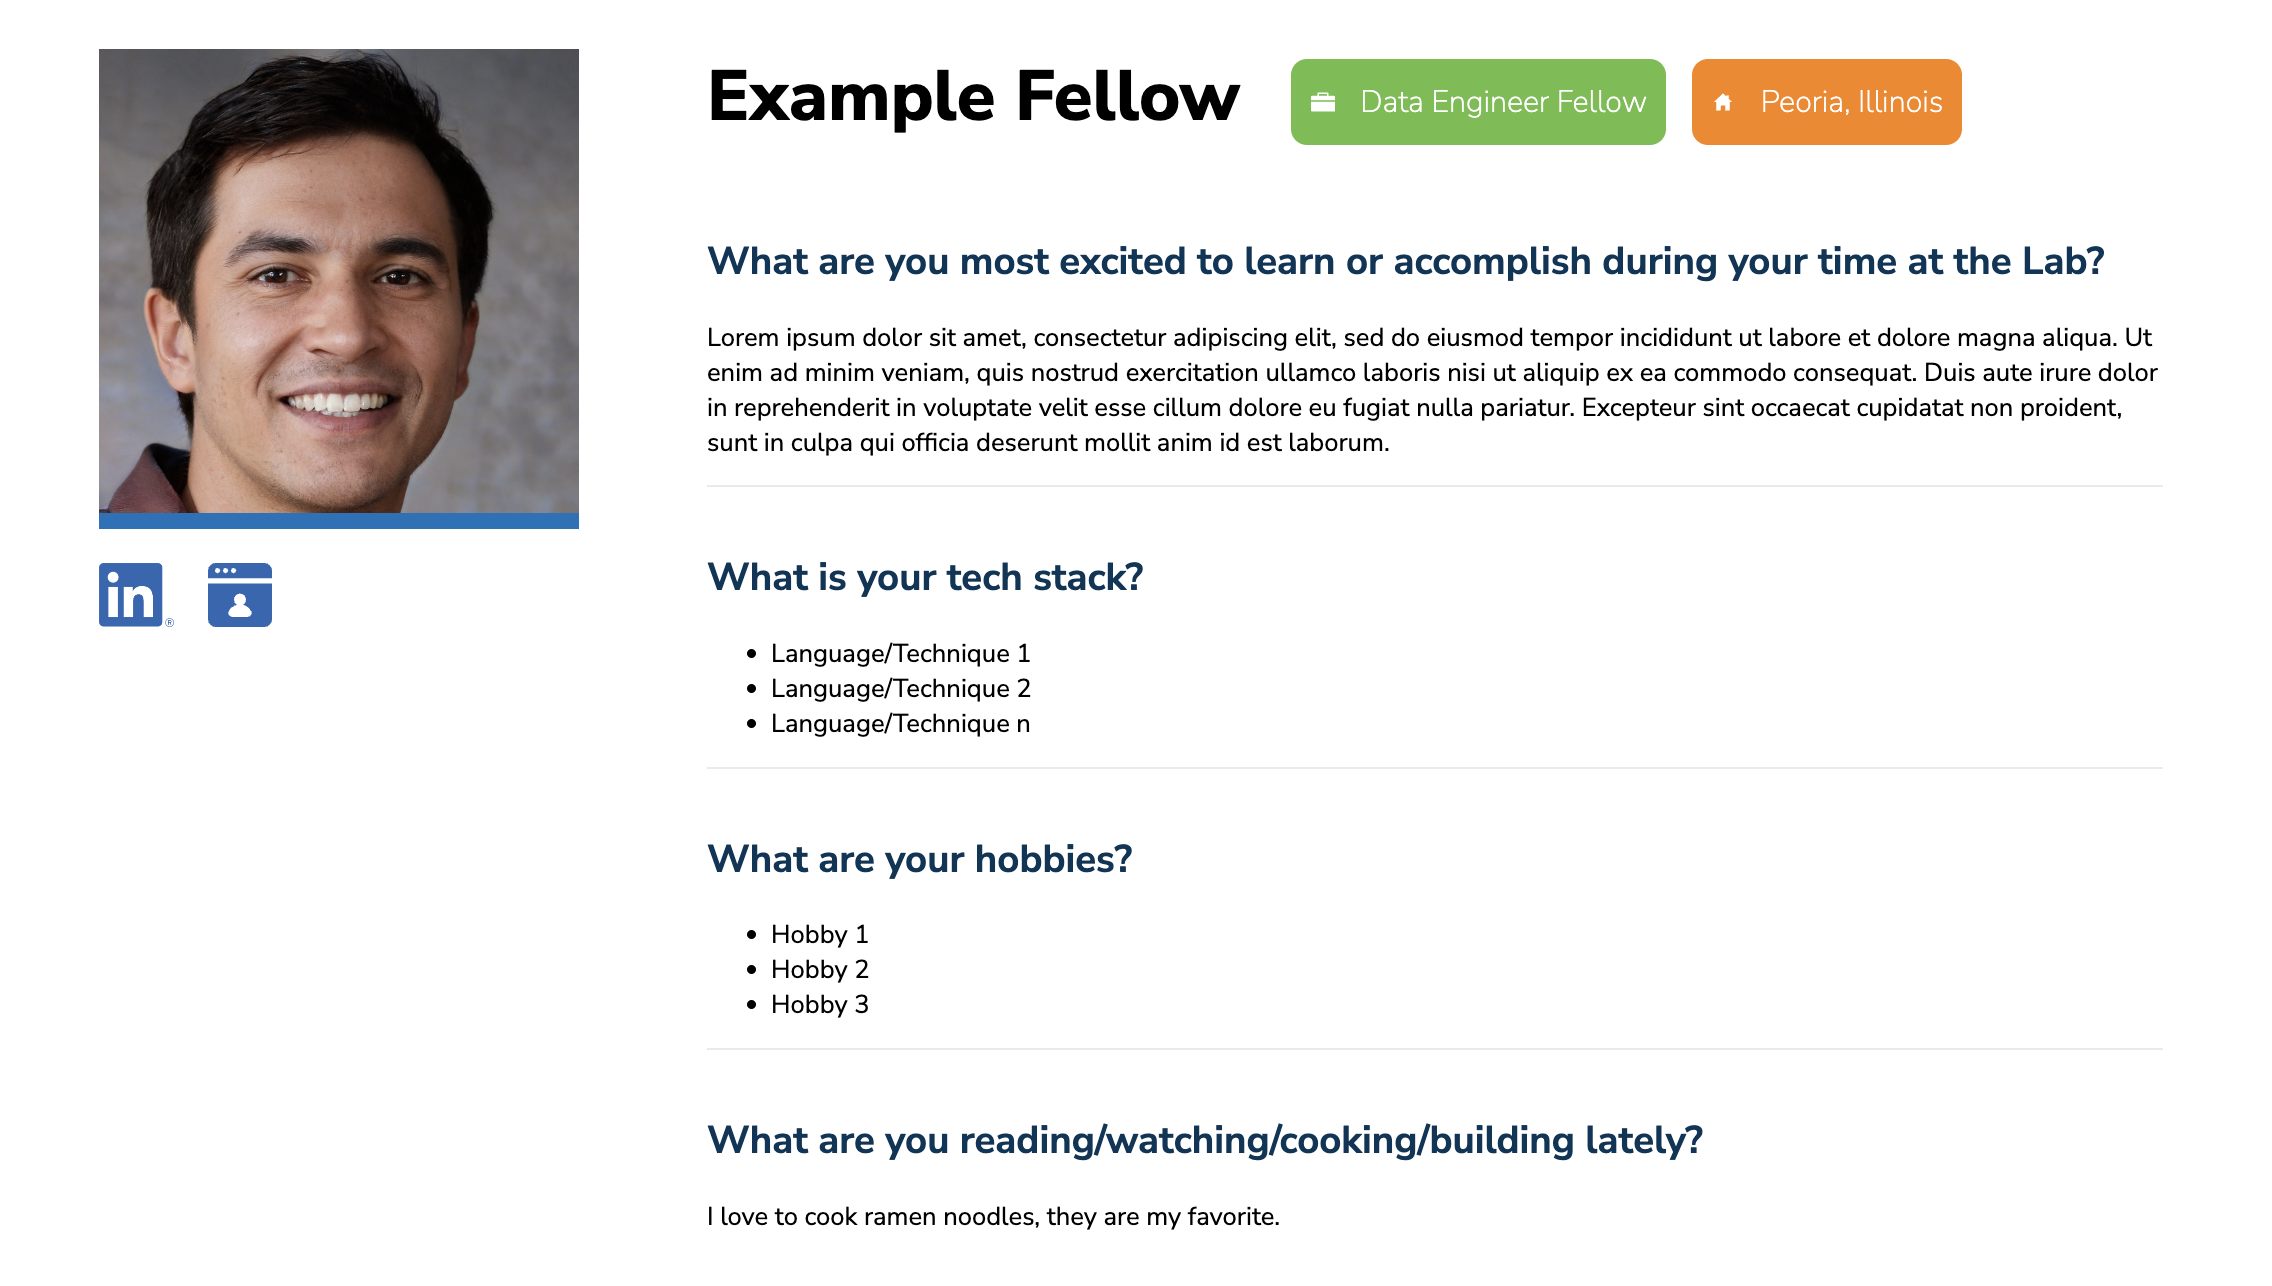Click 'Language/Technique 1' in the tech stack list
The image size is (2272, 1286).
(x=900, y=653)
